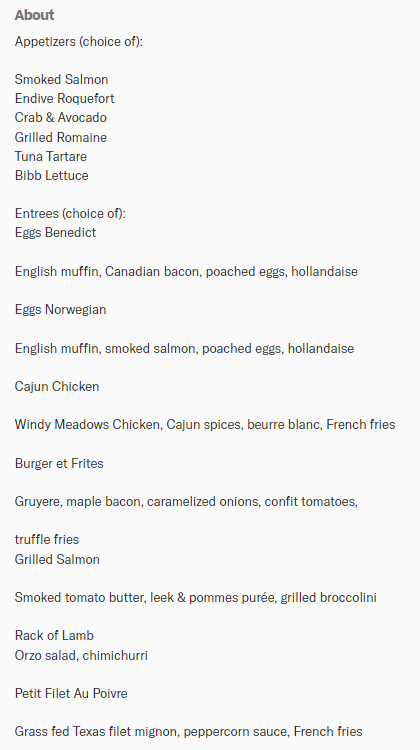Click the Orzo salad, chimichurri line
Screen dimensions: 420x750
[81, 656]
